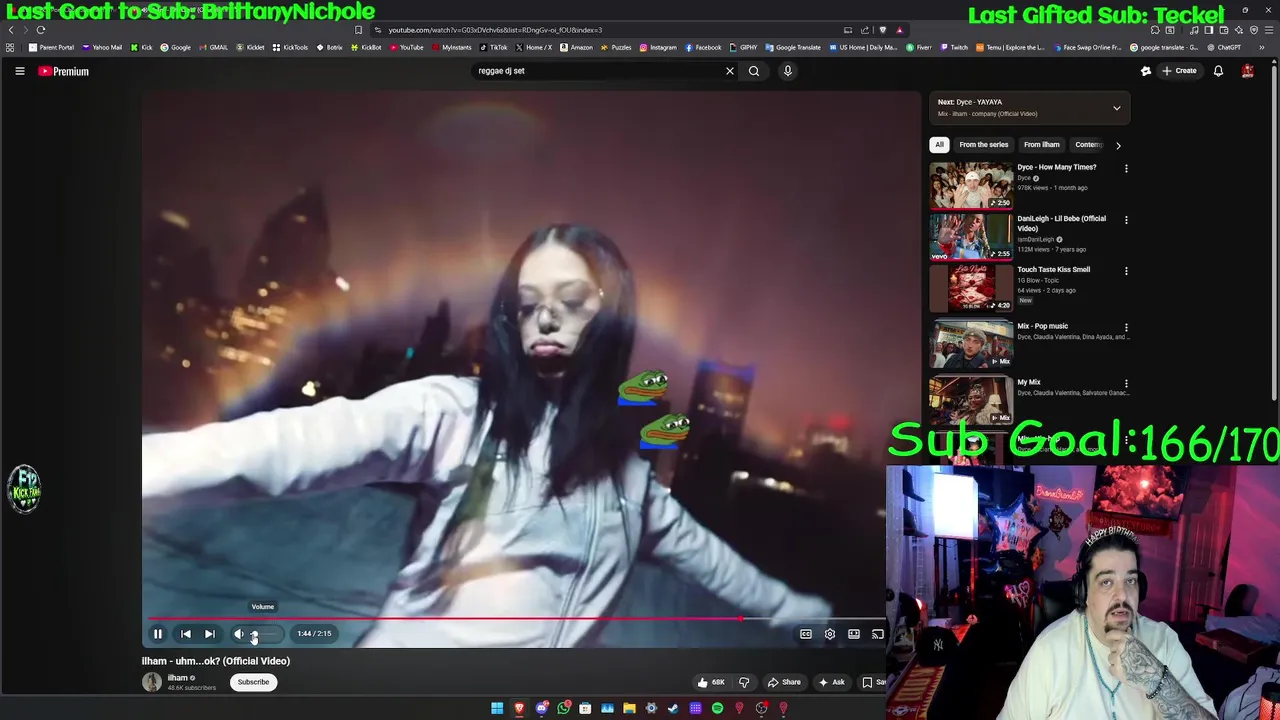Open WhatsApp from the taskbar
1280x720 pixels.
563,708
